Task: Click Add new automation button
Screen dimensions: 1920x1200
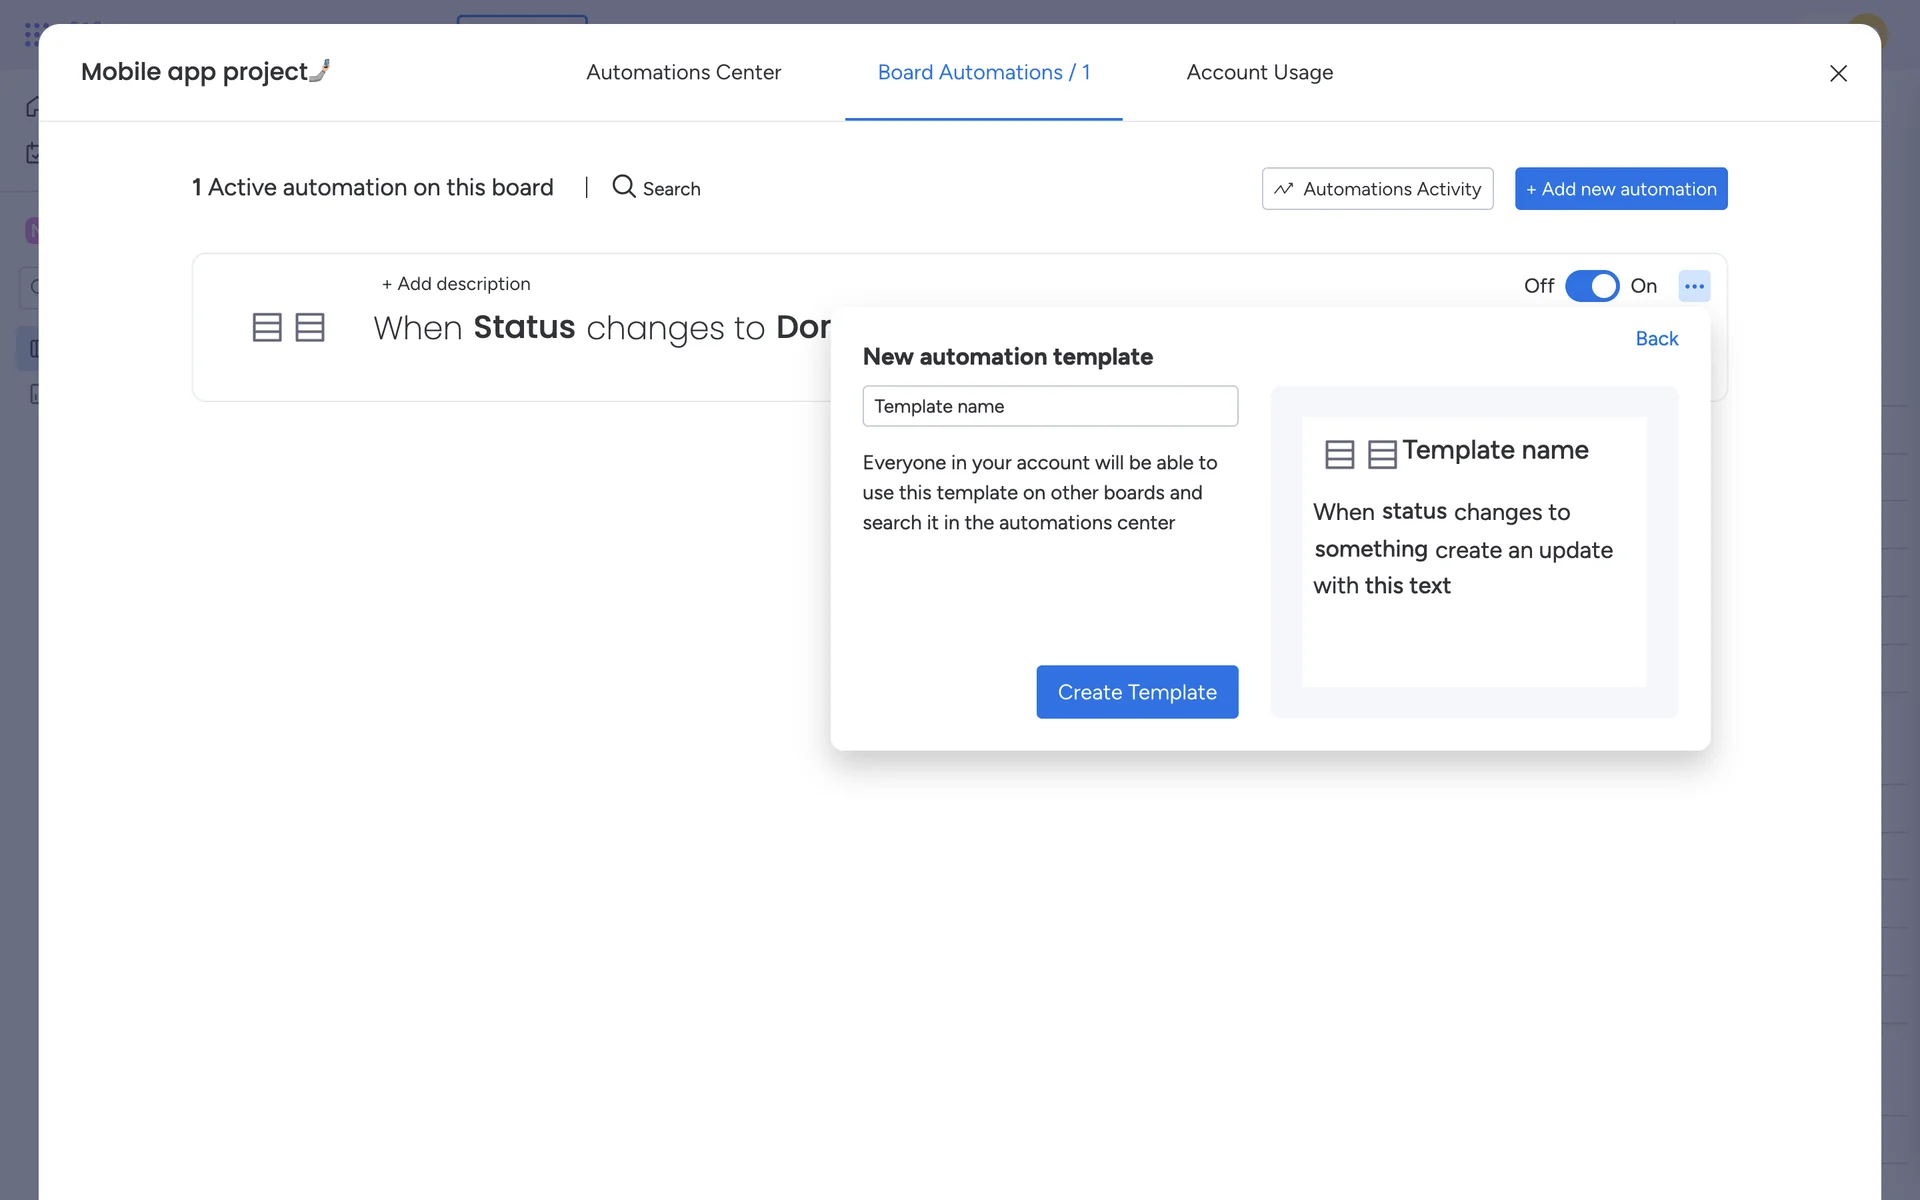Action: (1620, 189)
